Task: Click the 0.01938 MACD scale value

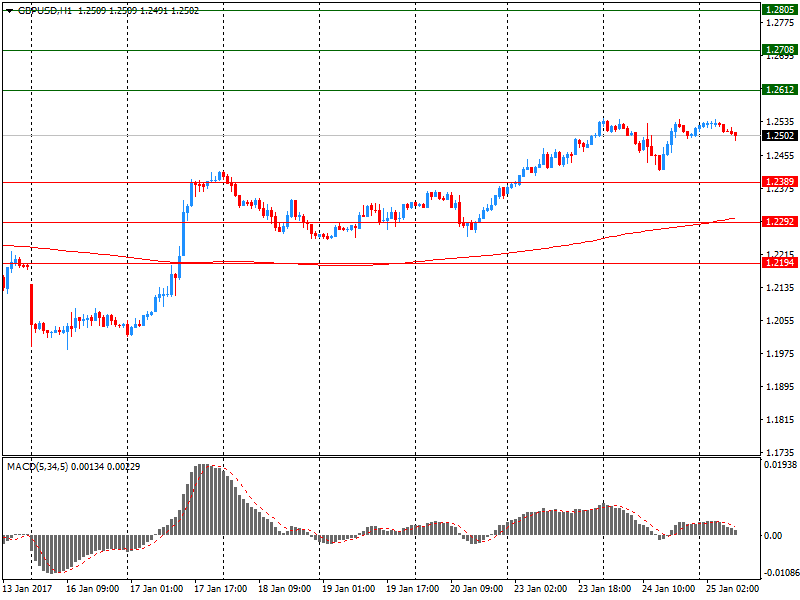Action: tap(780, 465)
